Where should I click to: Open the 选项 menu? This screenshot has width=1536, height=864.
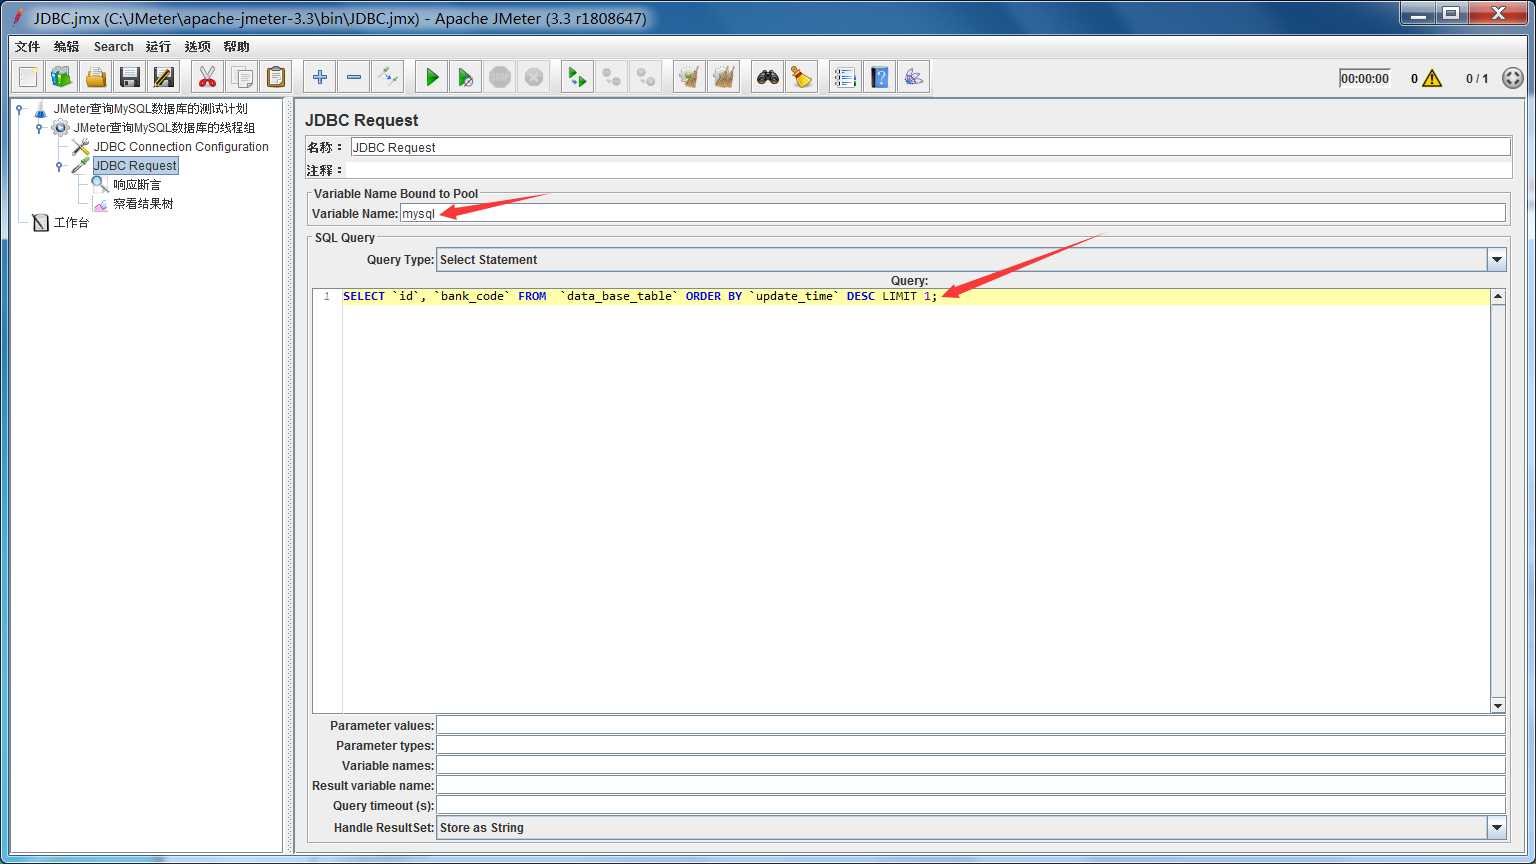(x=197, y=46)
